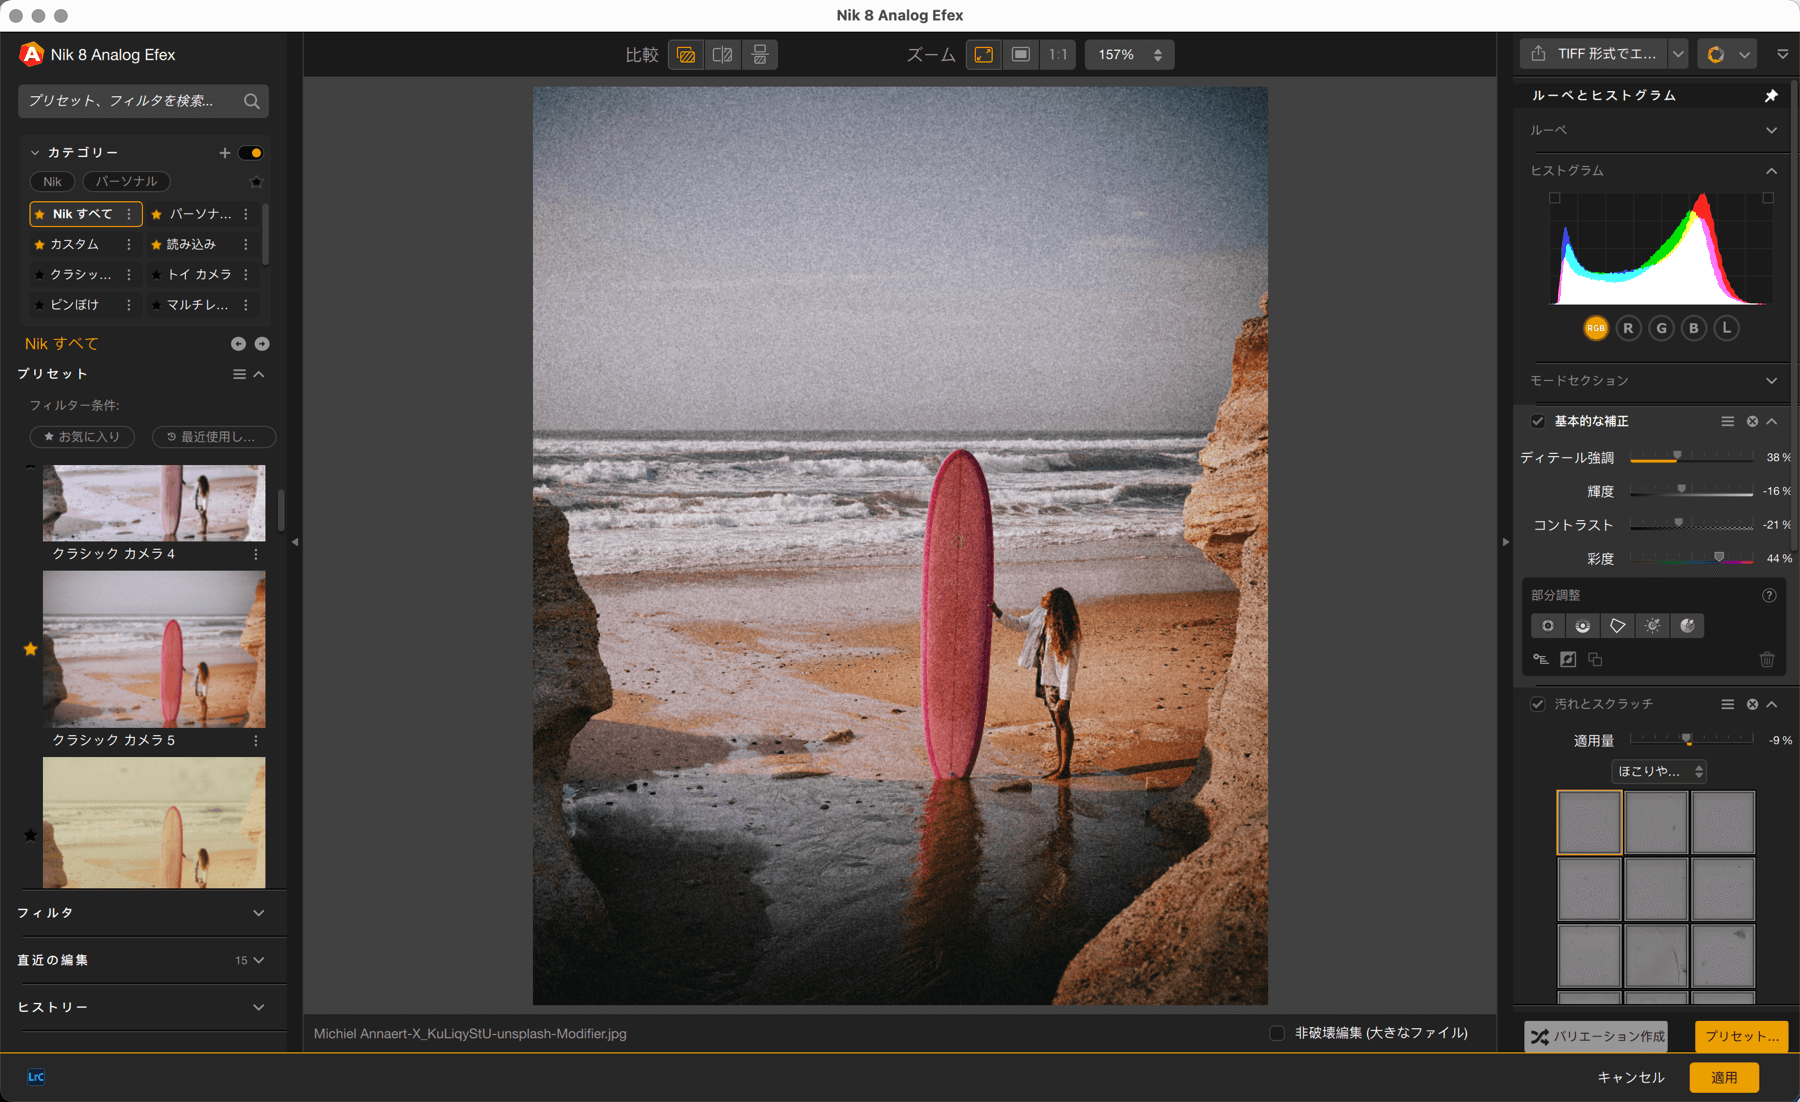Image resolution: width=1800 pixels, height=1102 pixels.
Task: Set the zoom to 1:1
Action: pos(1058,55)
